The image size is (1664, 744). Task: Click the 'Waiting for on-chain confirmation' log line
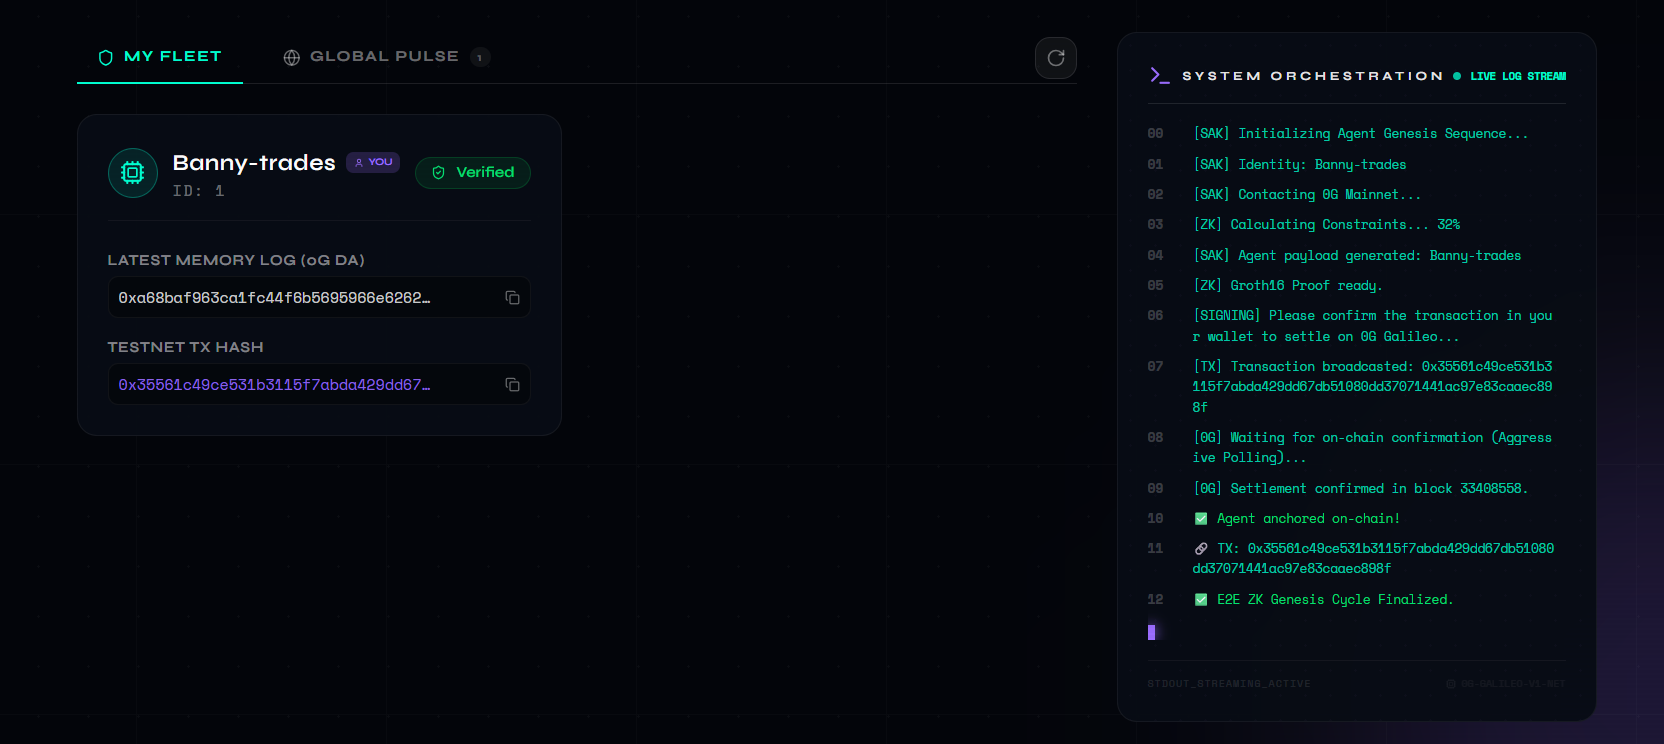[x=1372, y=448]
